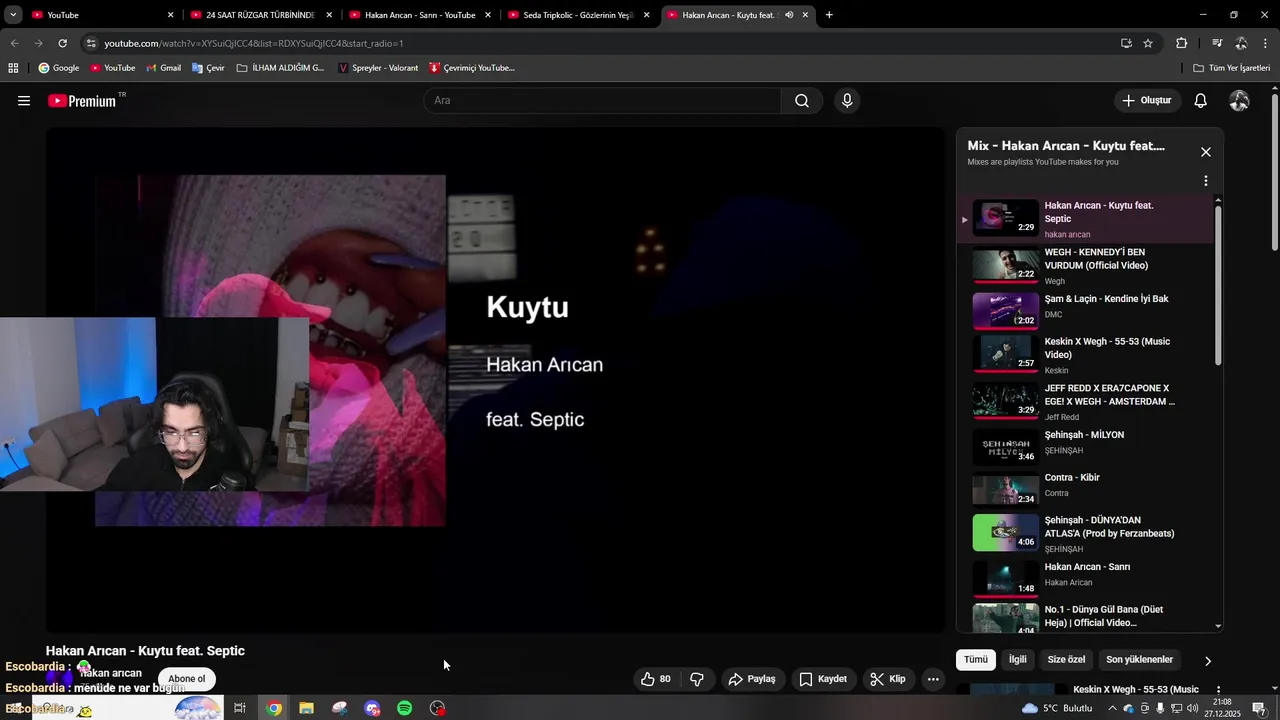Play Contra - Kibir from mix

tap(1085, 489)
